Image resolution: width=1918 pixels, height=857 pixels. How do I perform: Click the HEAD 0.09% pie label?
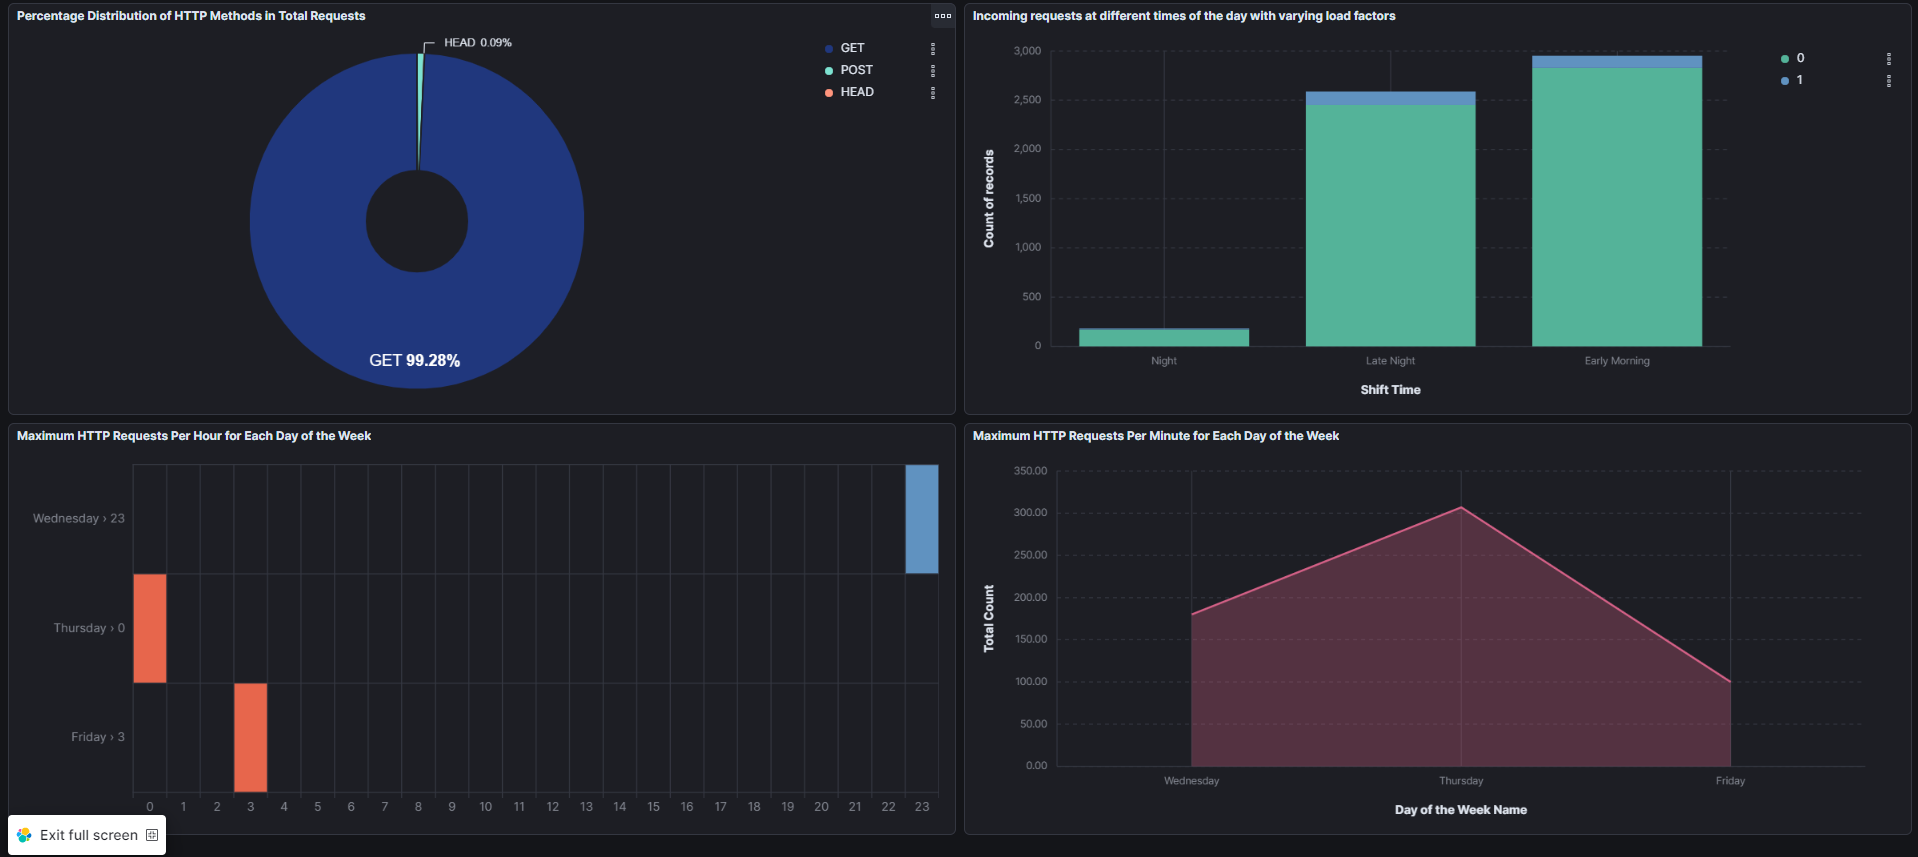[477, 42]
